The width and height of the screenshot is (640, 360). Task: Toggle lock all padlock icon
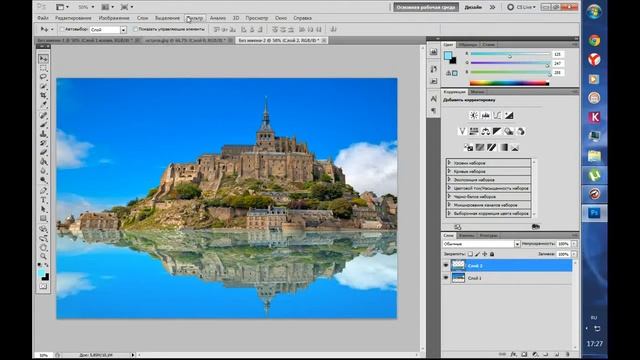492,254
